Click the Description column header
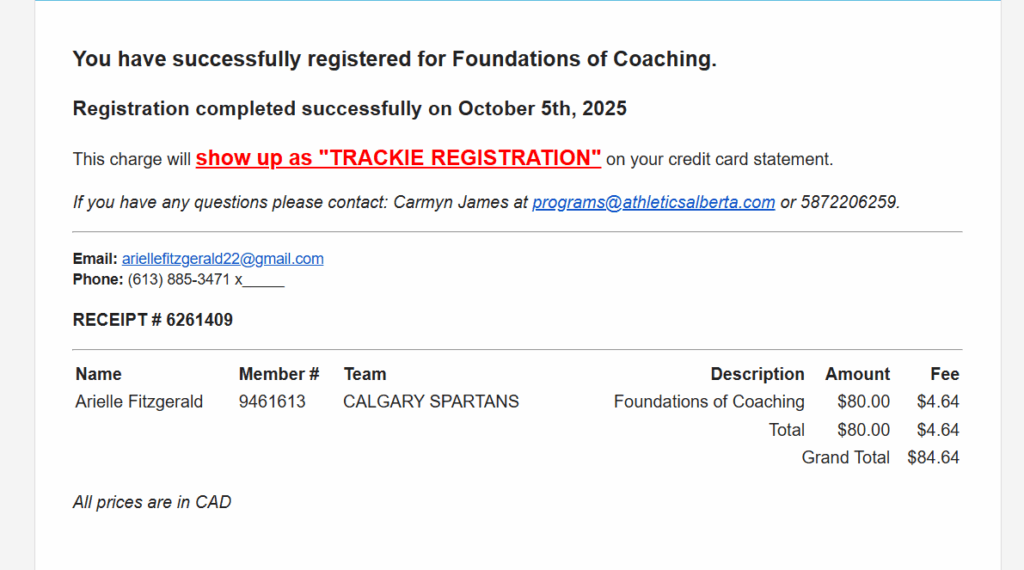Image resolution: width=1024 pixels, height=570 pixels. click(x=757, y=374)
